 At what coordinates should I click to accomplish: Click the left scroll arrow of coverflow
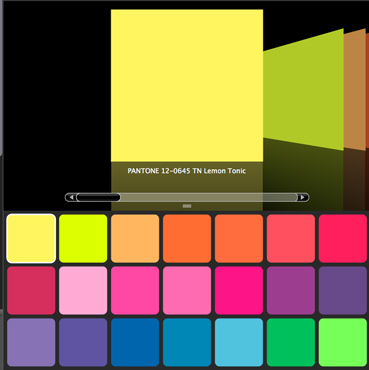[70, 197]
